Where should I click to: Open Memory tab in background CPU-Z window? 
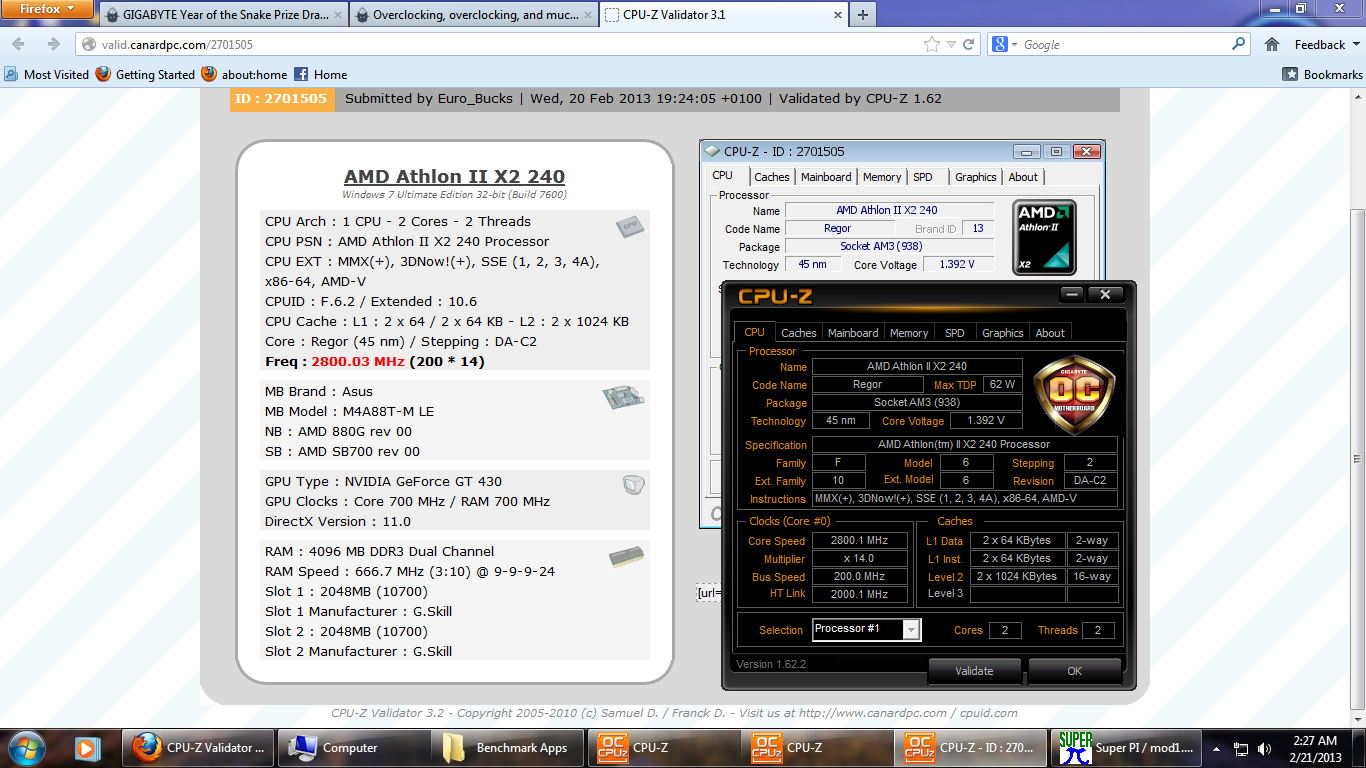pyautogui.click(x=882, y=177)
